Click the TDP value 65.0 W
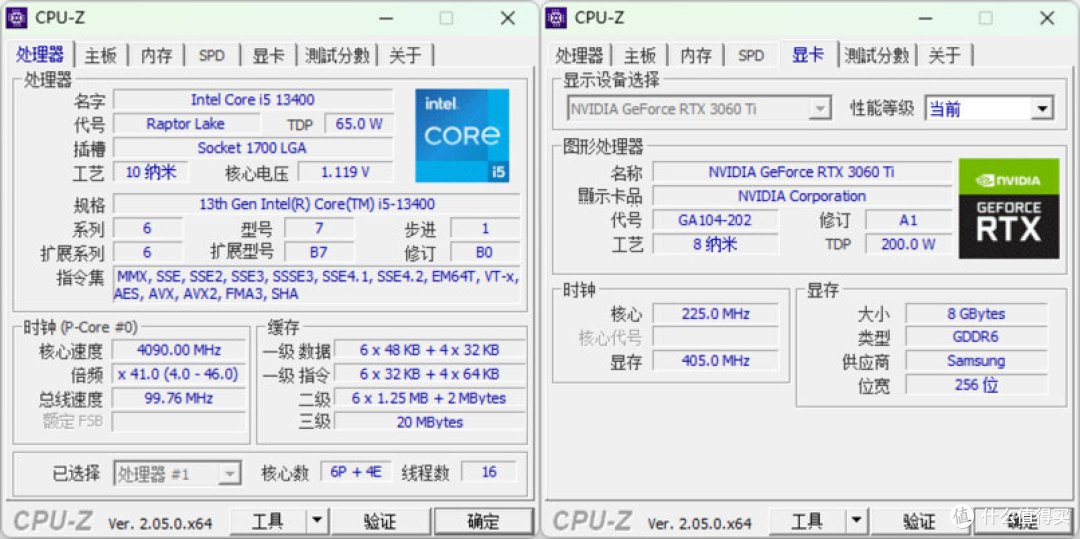 click(359, 124)
